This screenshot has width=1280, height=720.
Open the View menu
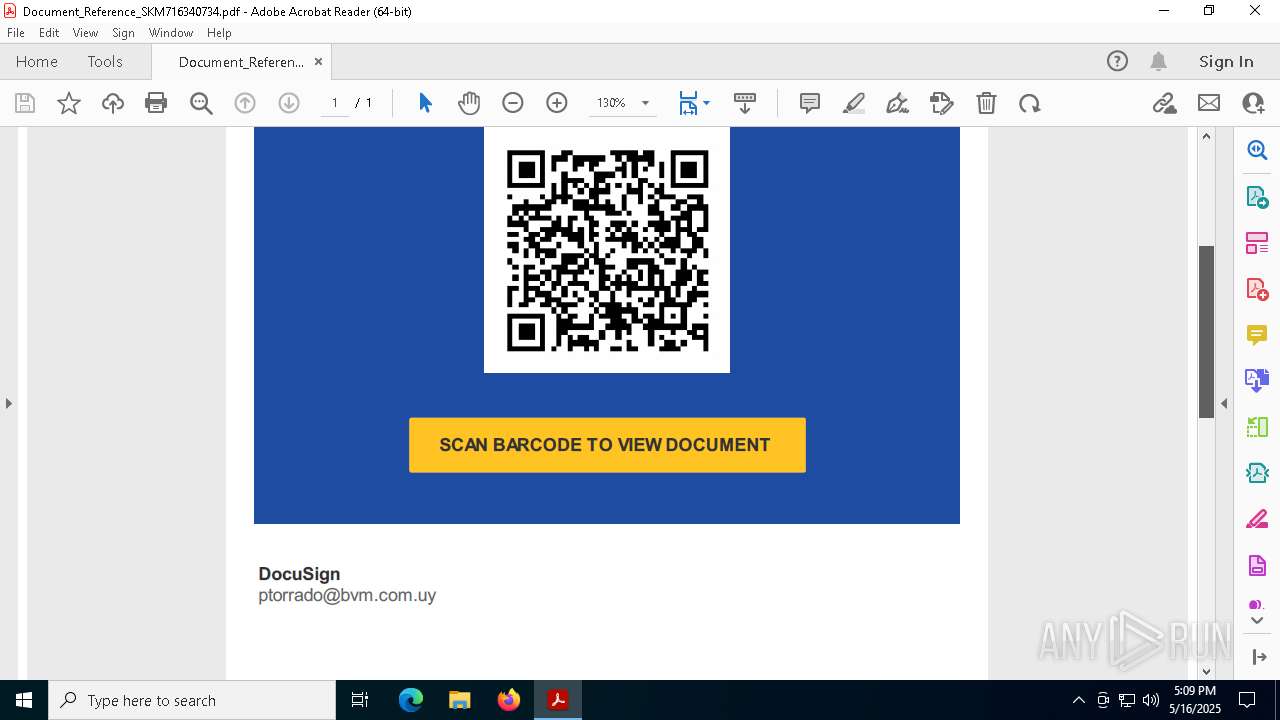coord(85,33)
